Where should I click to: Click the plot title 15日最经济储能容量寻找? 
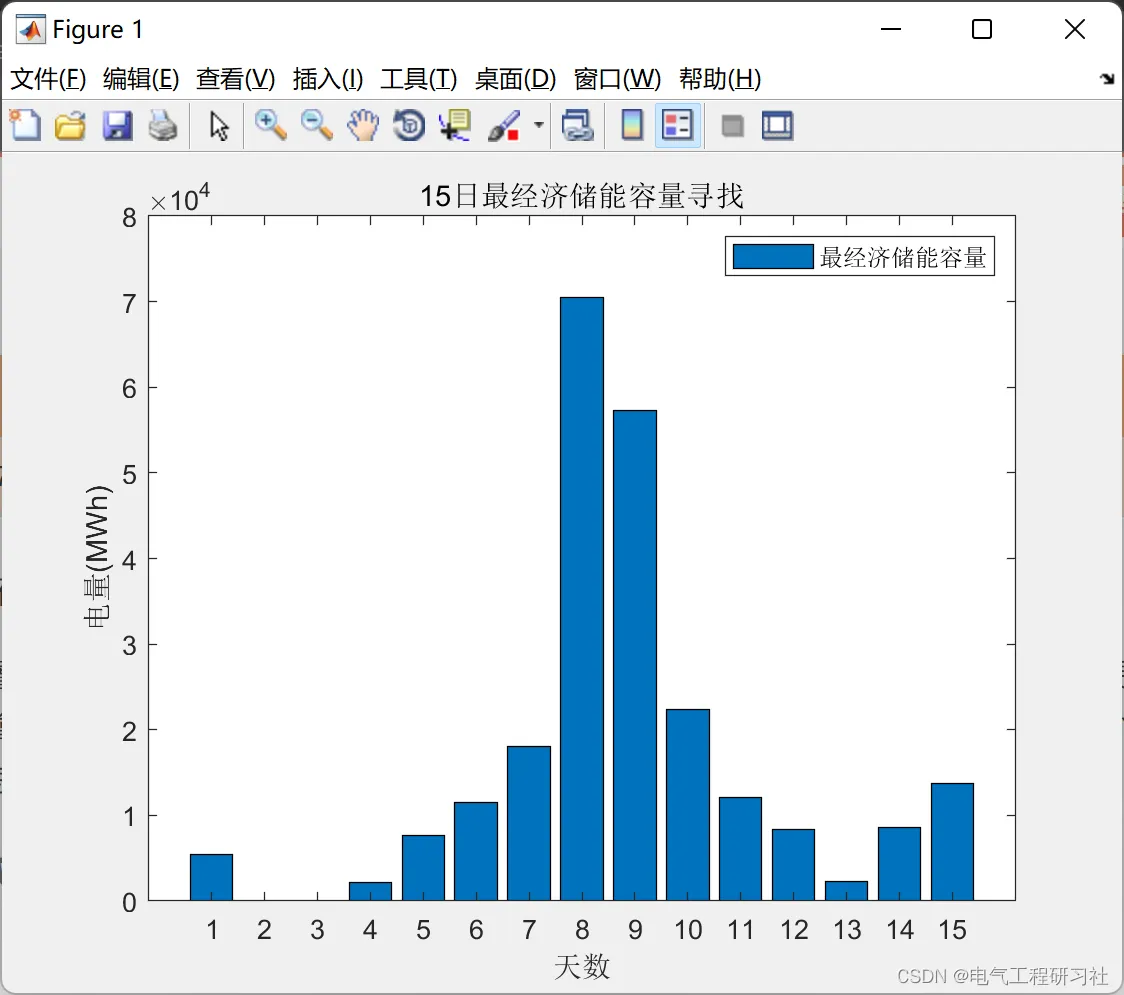[x=581, y=196]
